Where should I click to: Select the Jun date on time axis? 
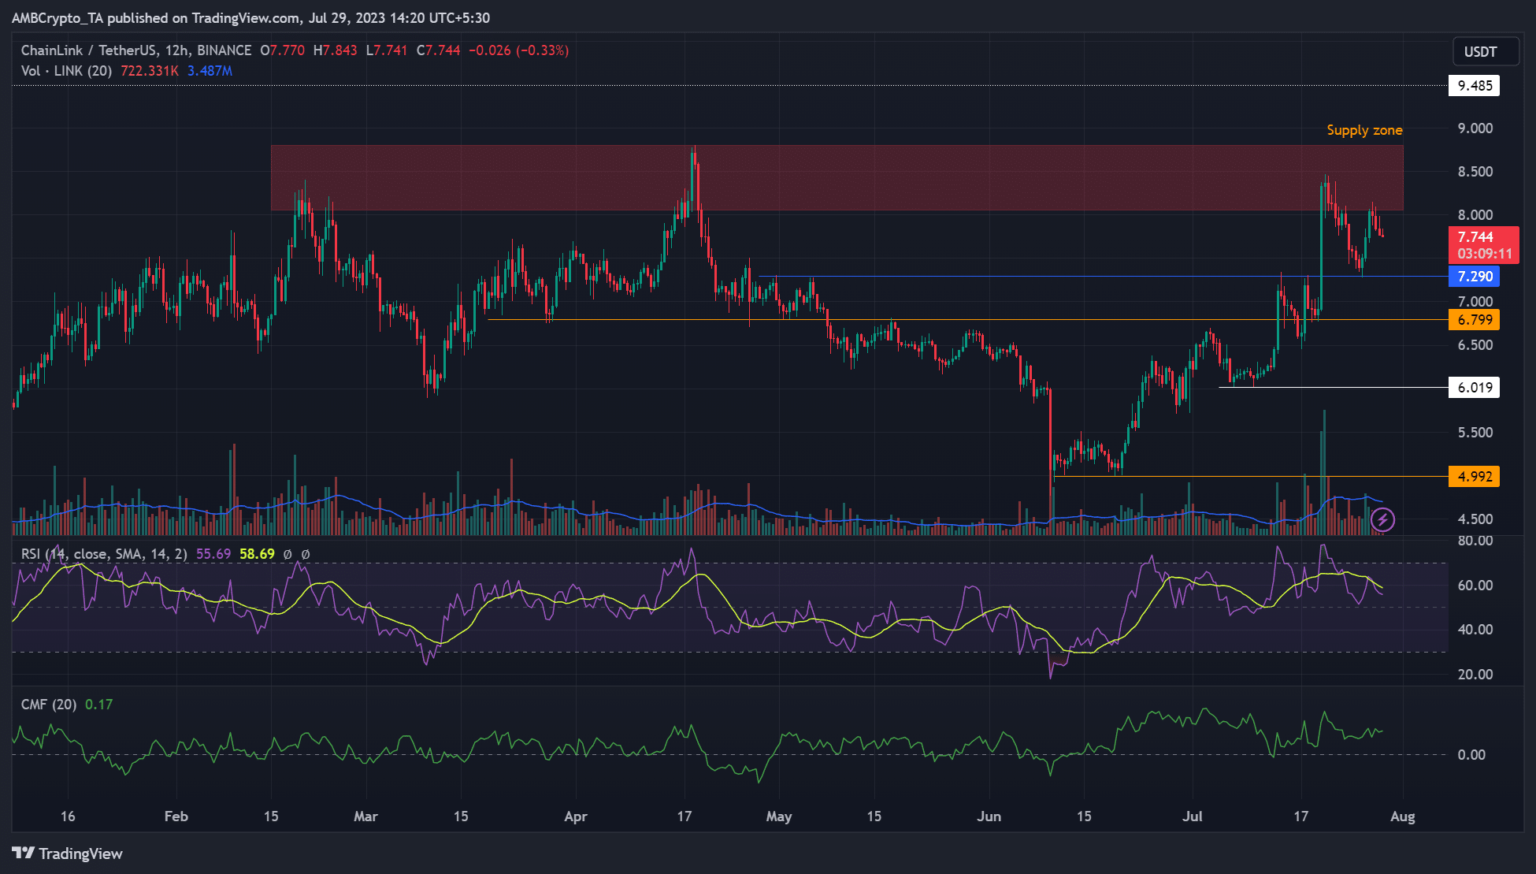(988, 817)
